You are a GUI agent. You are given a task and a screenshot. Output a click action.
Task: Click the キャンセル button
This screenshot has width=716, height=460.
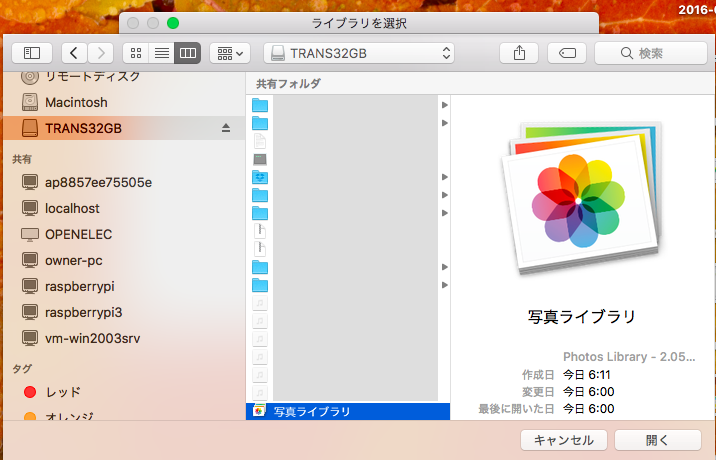coord(564,440)
